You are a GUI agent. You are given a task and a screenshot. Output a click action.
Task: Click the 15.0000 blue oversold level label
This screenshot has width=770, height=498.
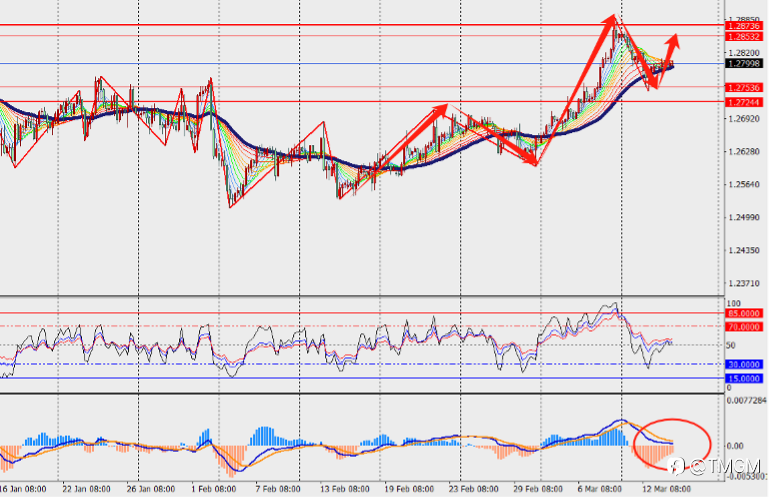(743, 379)
